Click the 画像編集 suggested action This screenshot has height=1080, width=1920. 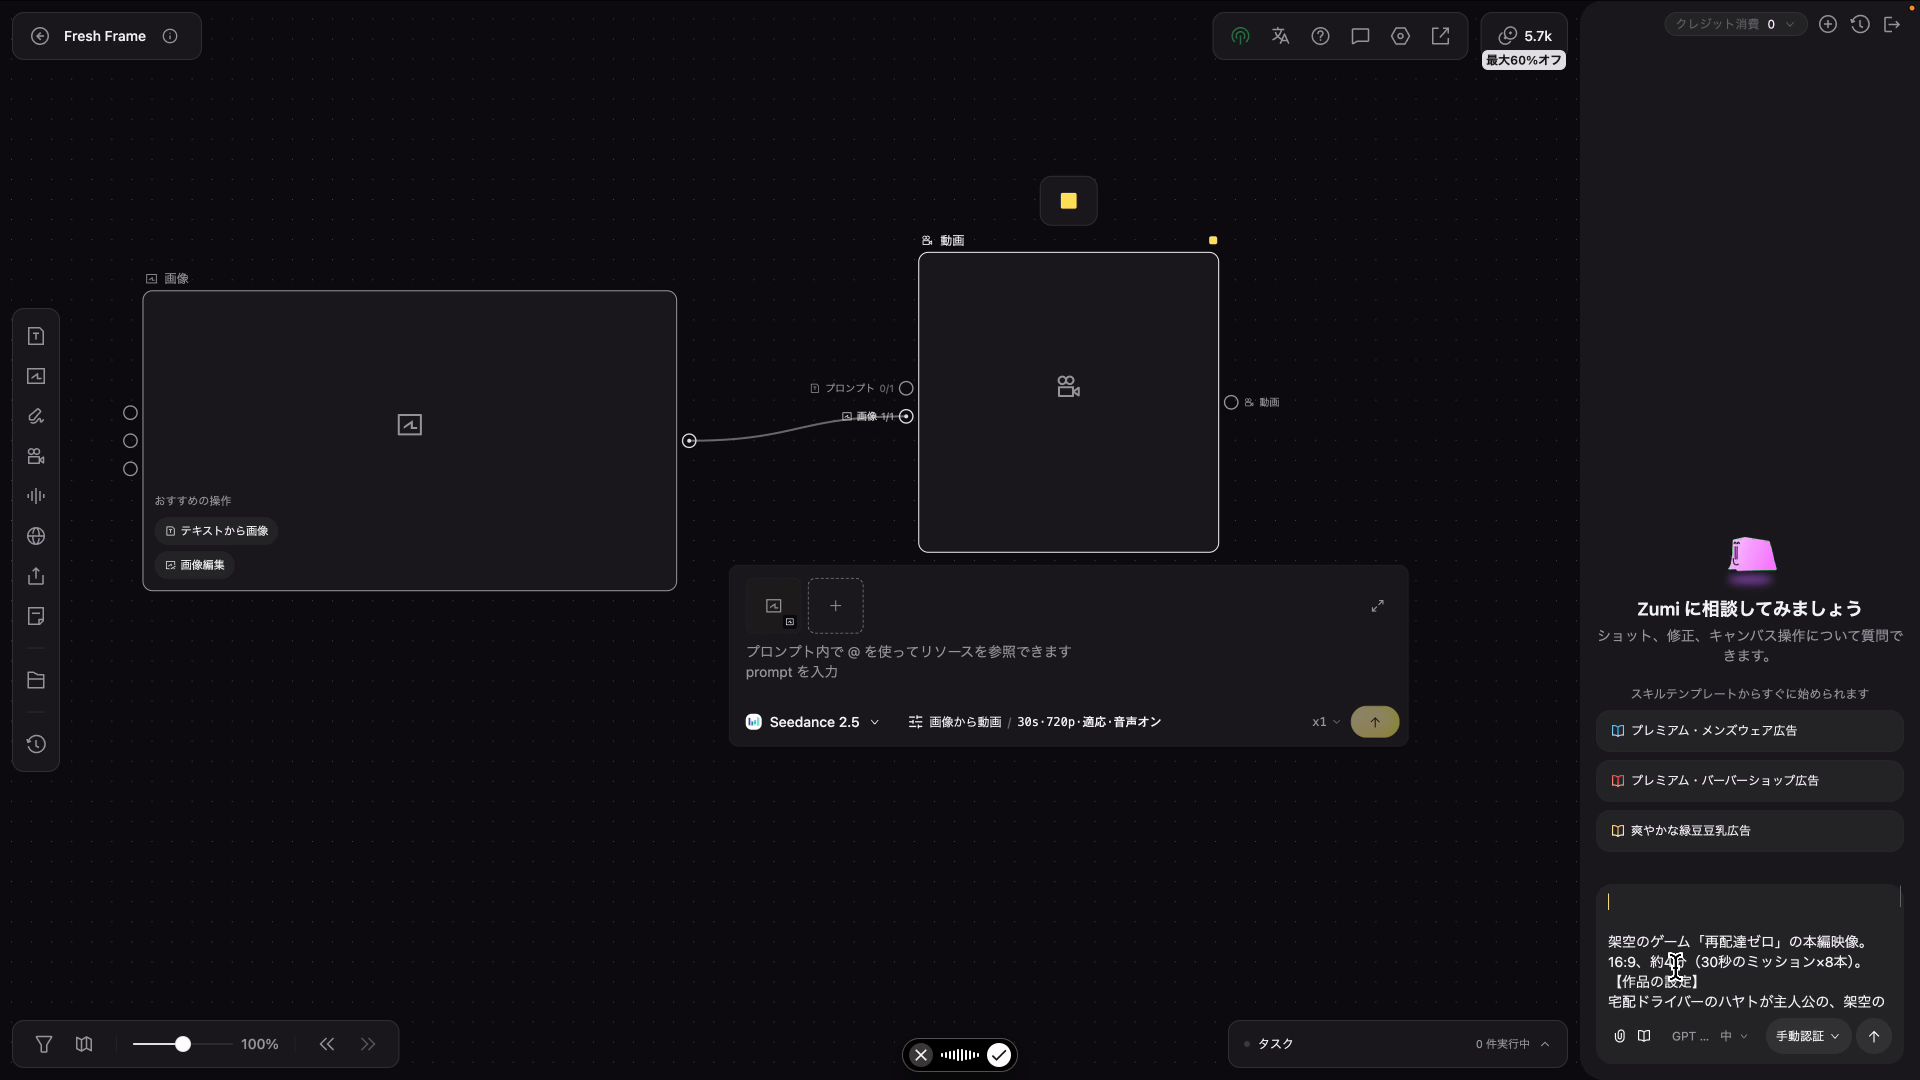tap(195, 565)
